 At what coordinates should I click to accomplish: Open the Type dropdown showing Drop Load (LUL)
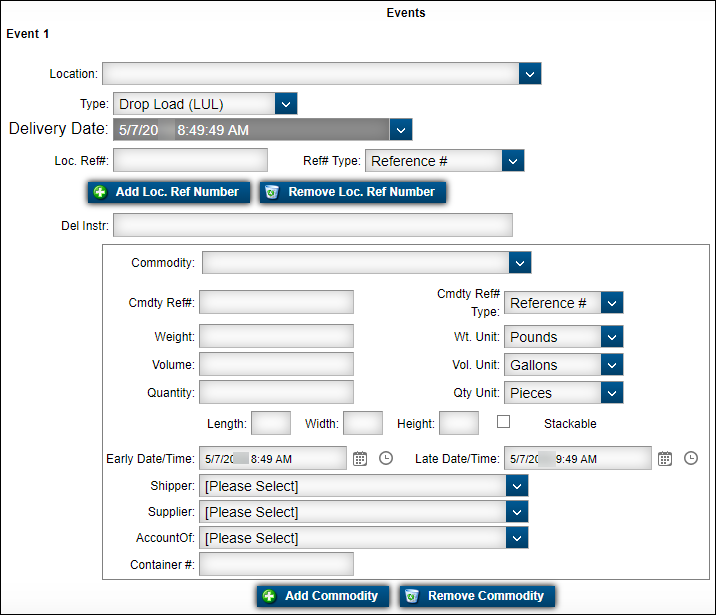pos(286,104)
